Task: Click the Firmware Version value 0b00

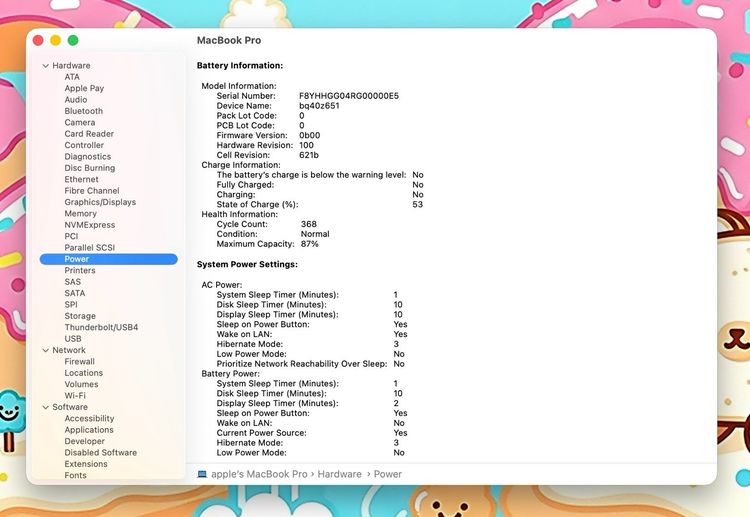Action: click(309, 135)
